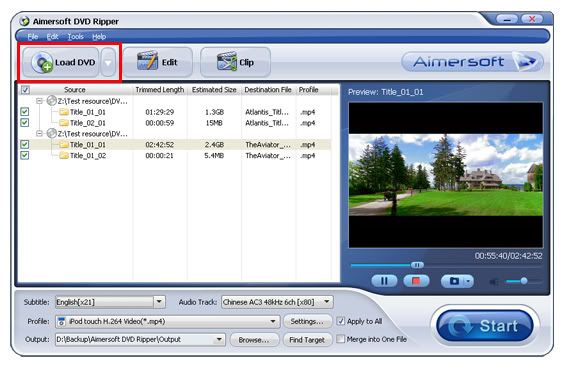
Task: Toggle the select-all checkbox in header
Action: (x=25, y=90)
